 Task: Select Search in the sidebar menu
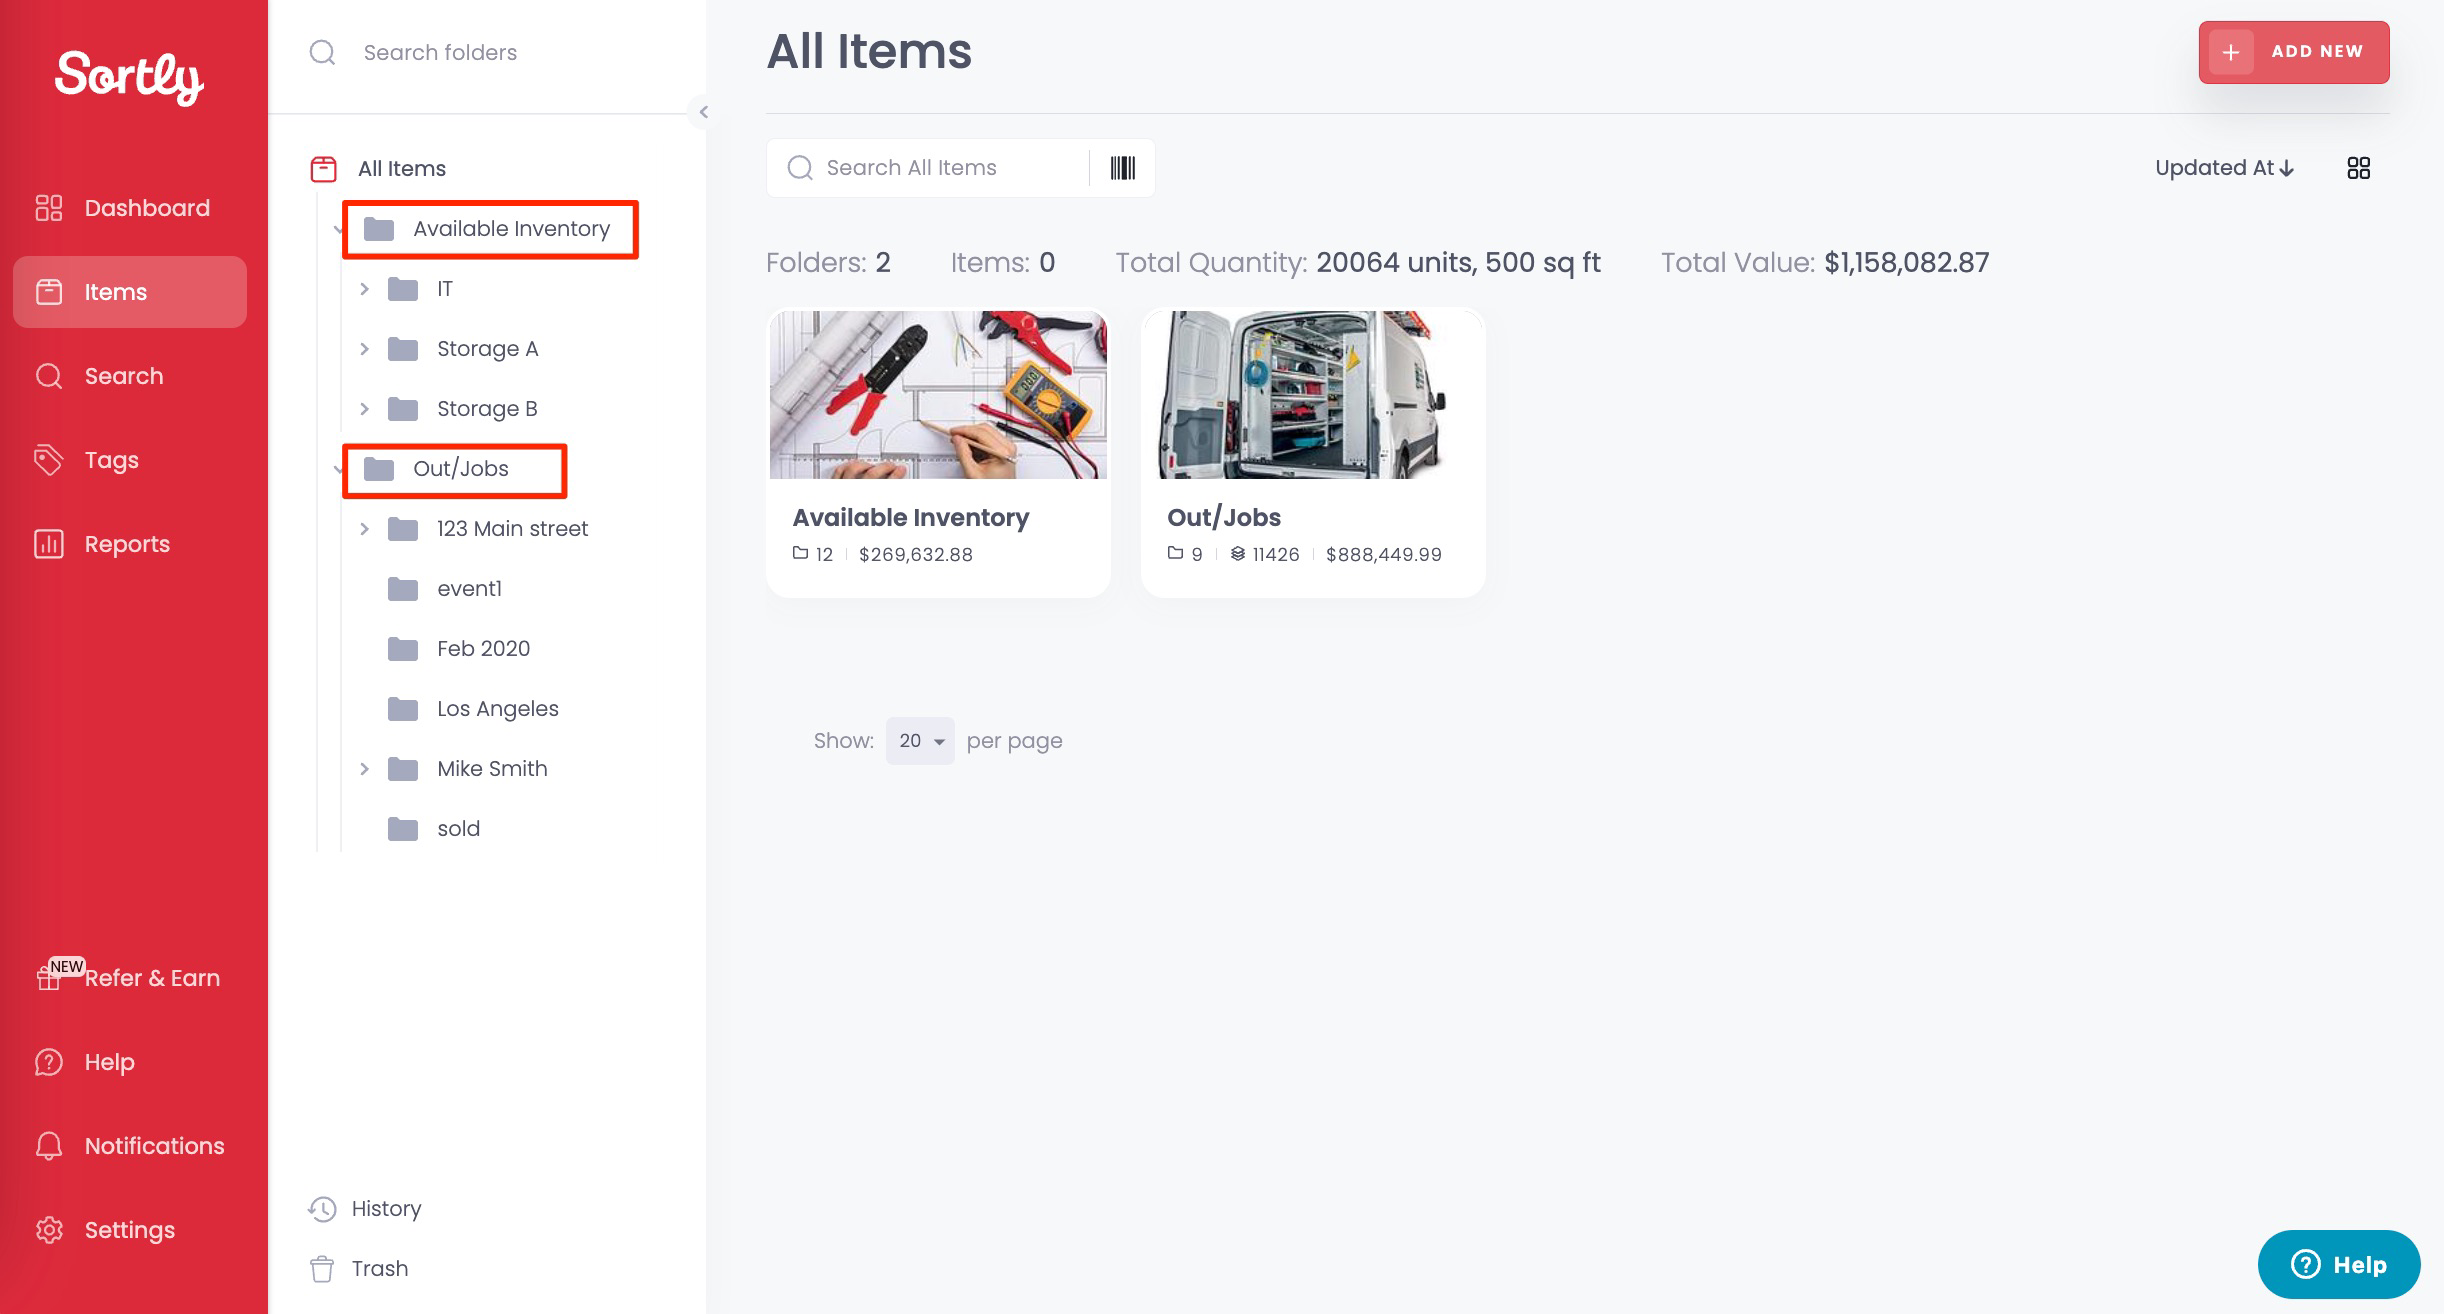coord(130,376)
